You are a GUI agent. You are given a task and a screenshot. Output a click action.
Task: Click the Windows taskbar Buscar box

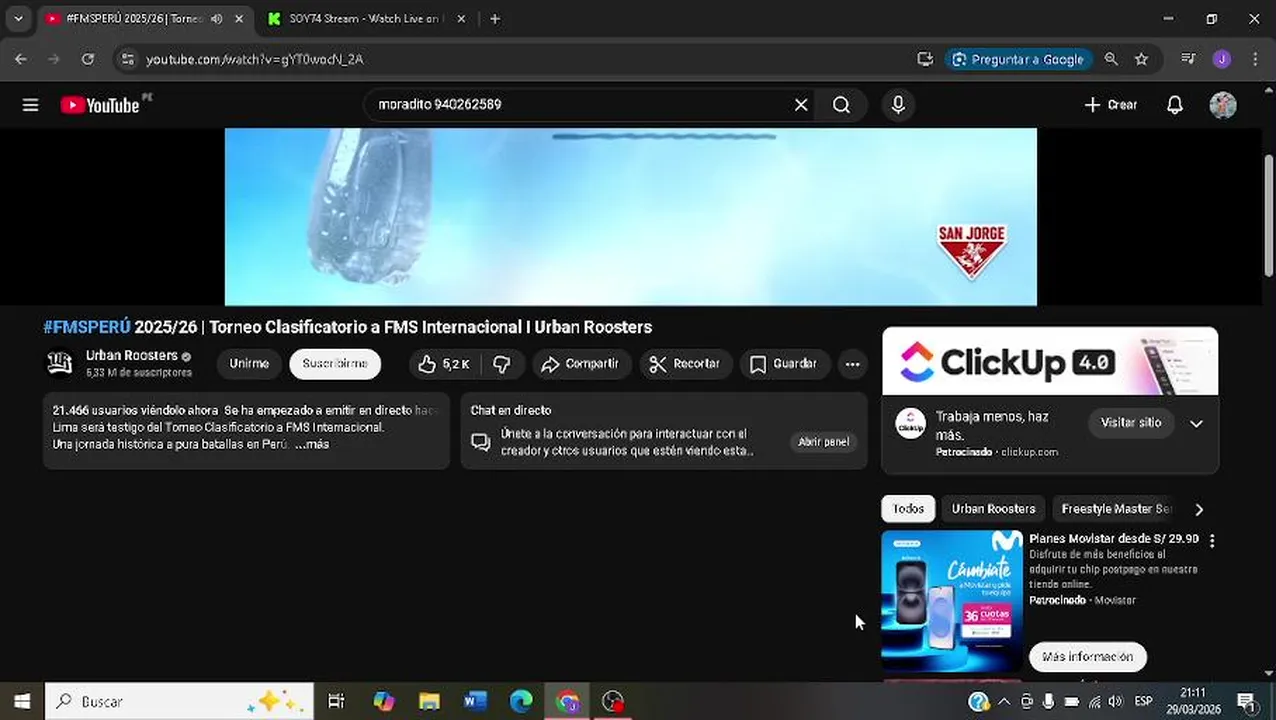tap(180, 701)
